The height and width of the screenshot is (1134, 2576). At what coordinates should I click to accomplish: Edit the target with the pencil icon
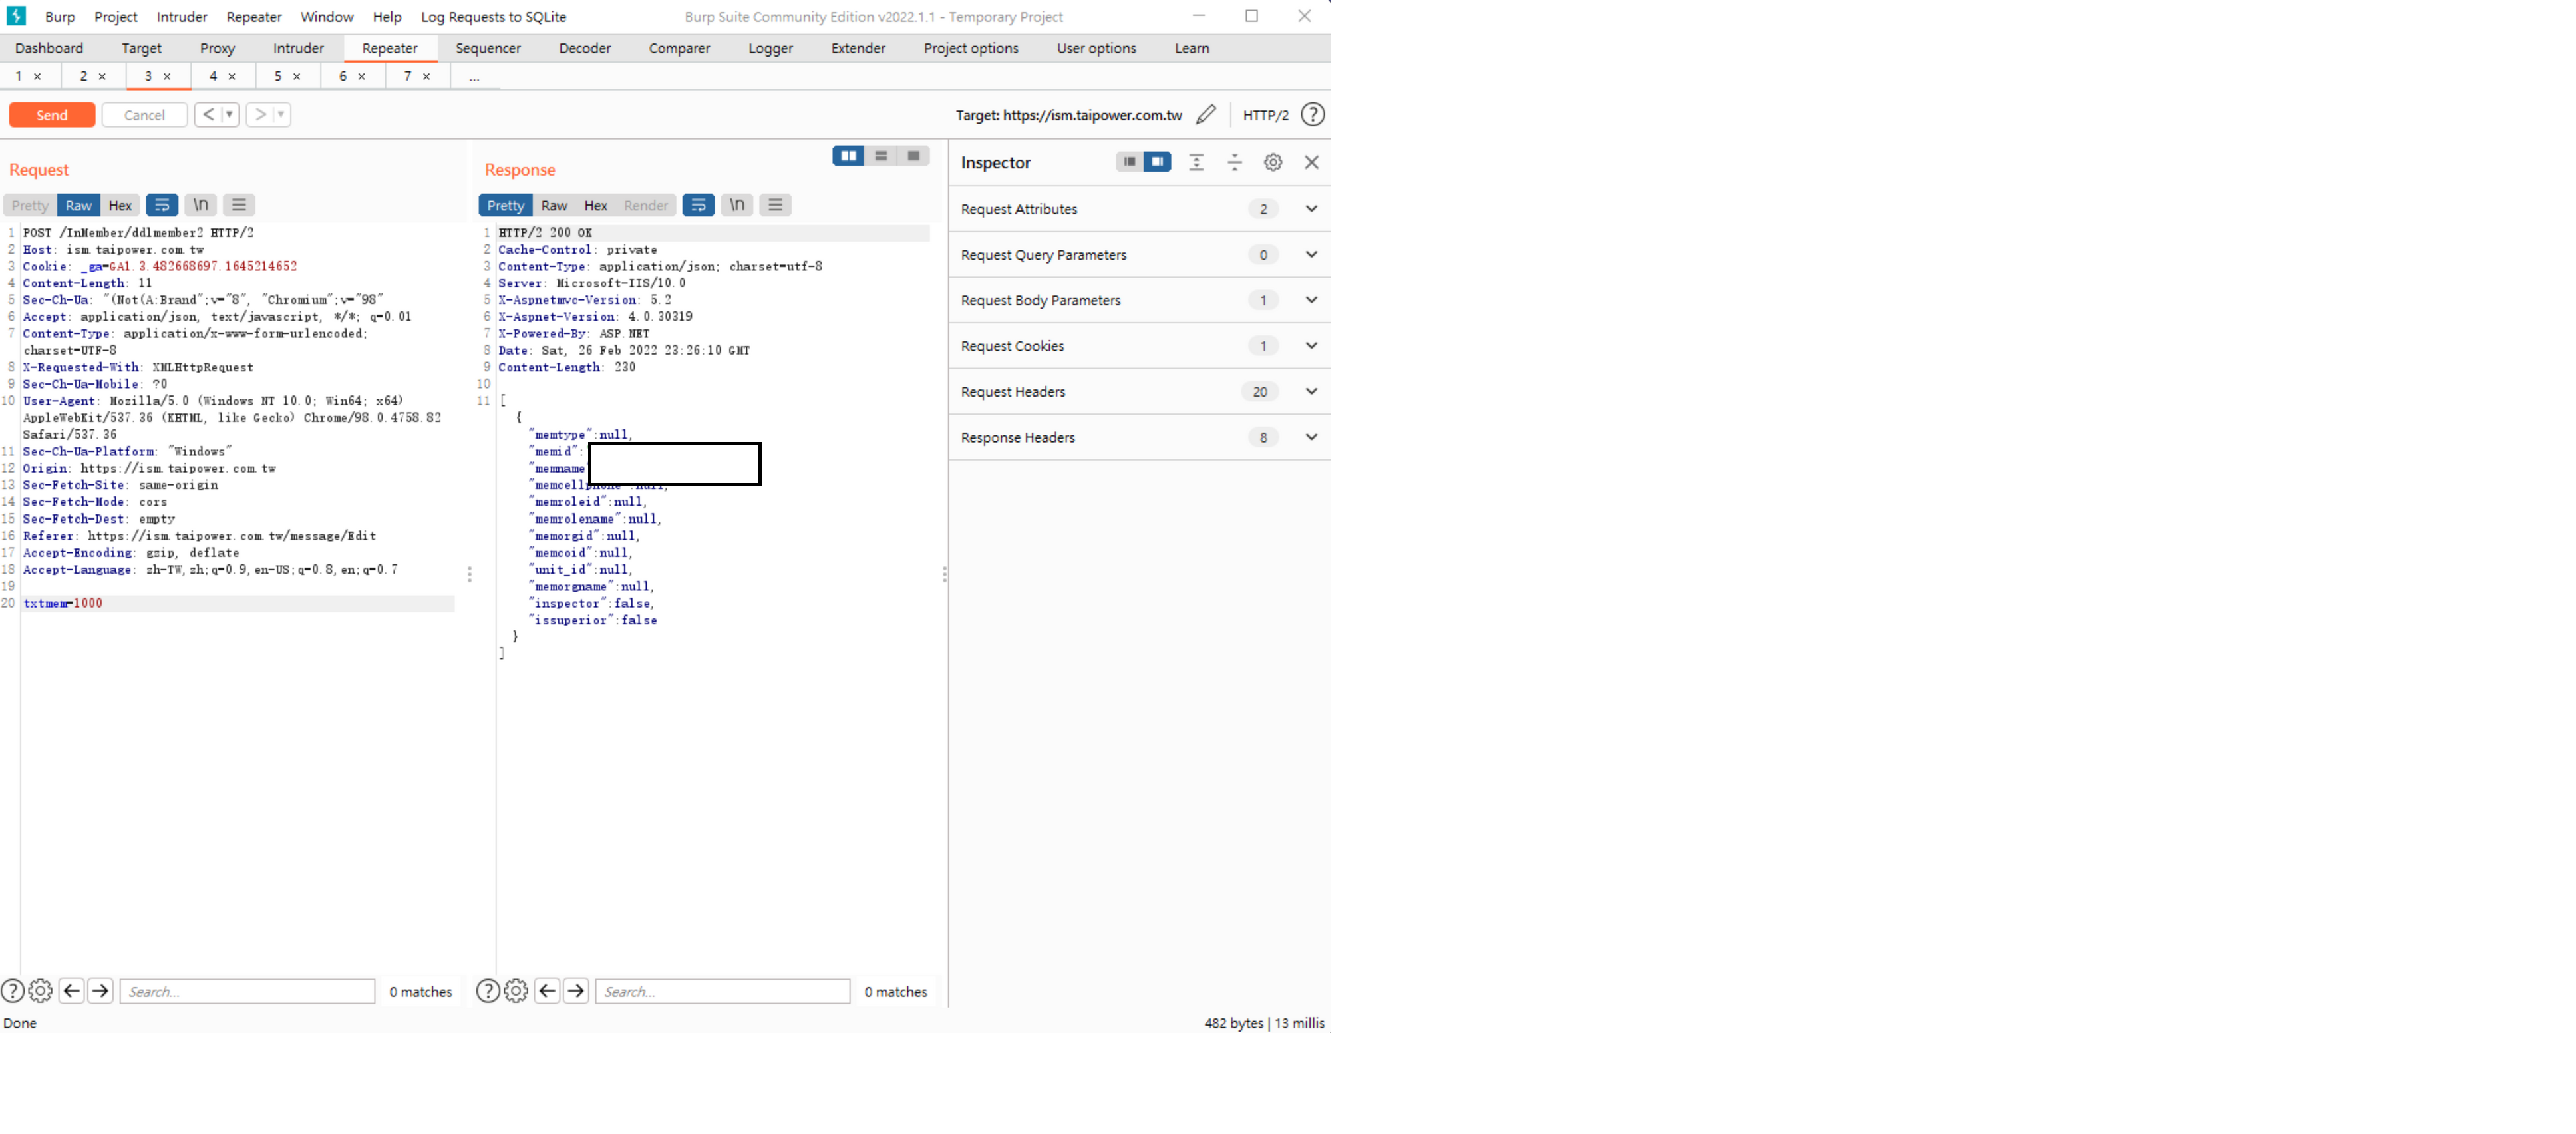point(1206,115)
